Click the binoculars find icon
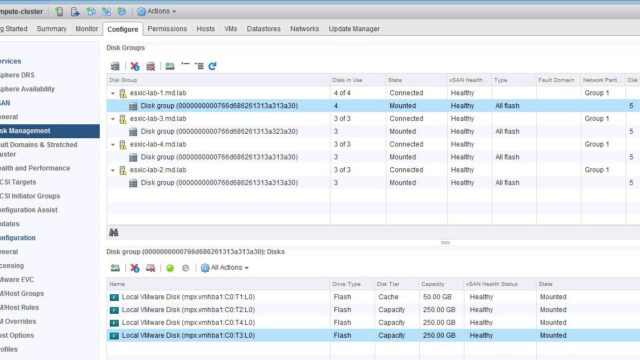Image resolution: width=640 pixels, height=360 pixels. [x=113, y=232]
